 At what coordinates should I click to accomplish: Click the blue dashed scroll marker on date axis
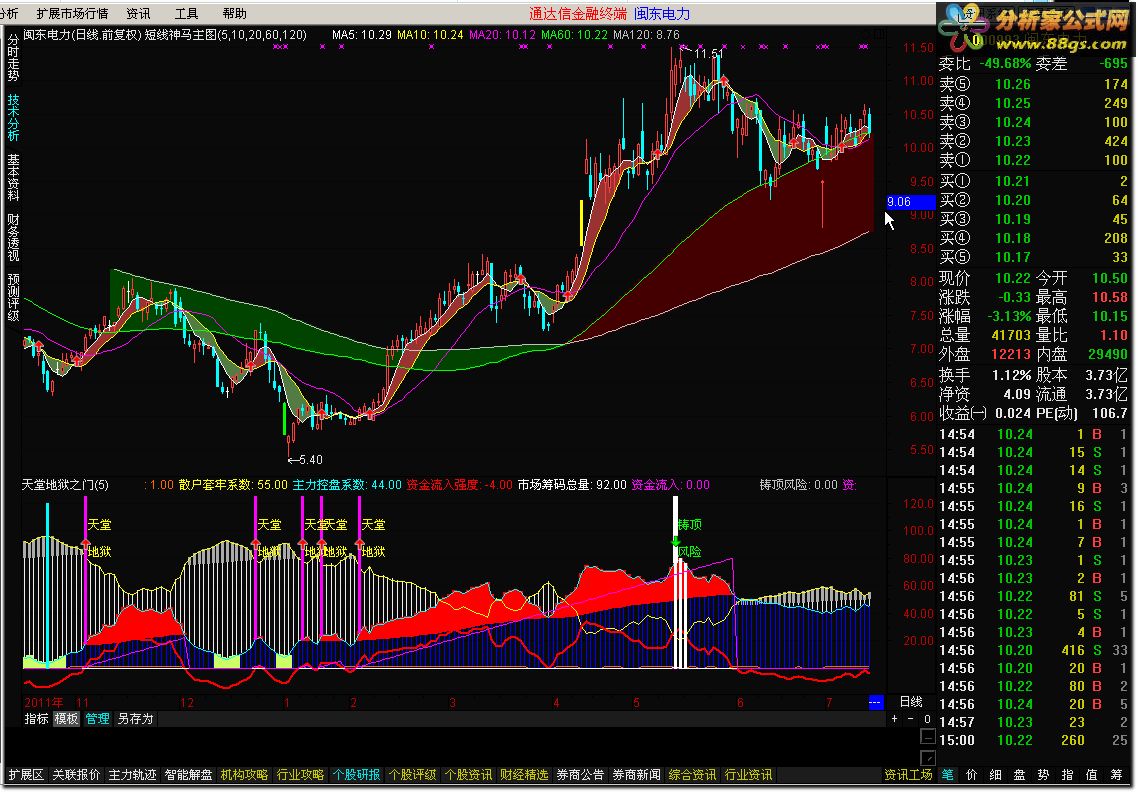pyautogui.click(x=875, y=702)
